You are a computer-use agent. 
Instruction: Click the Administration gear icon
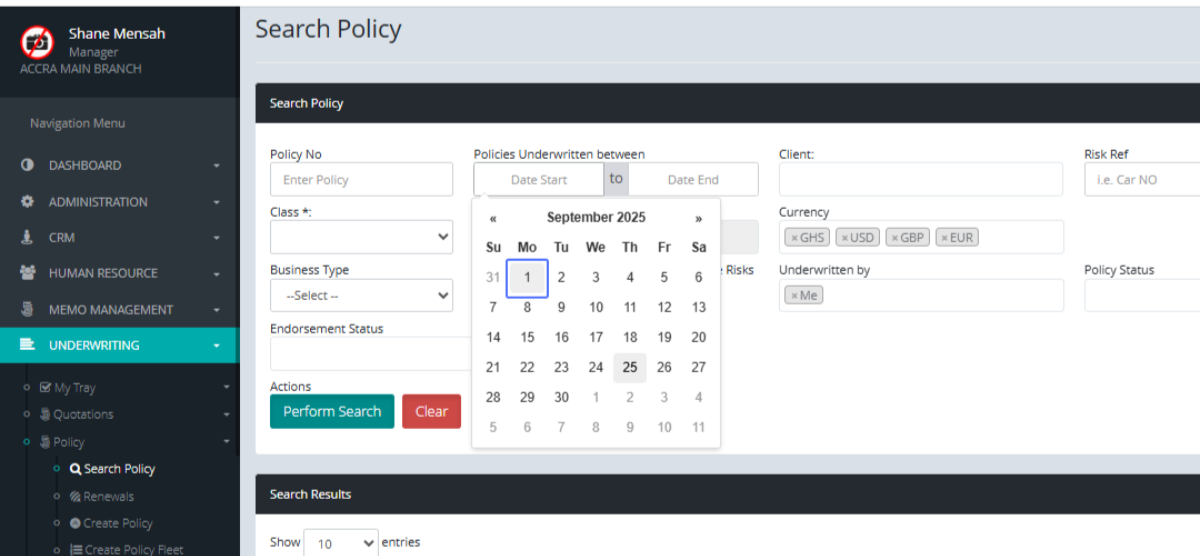point(28,202)
